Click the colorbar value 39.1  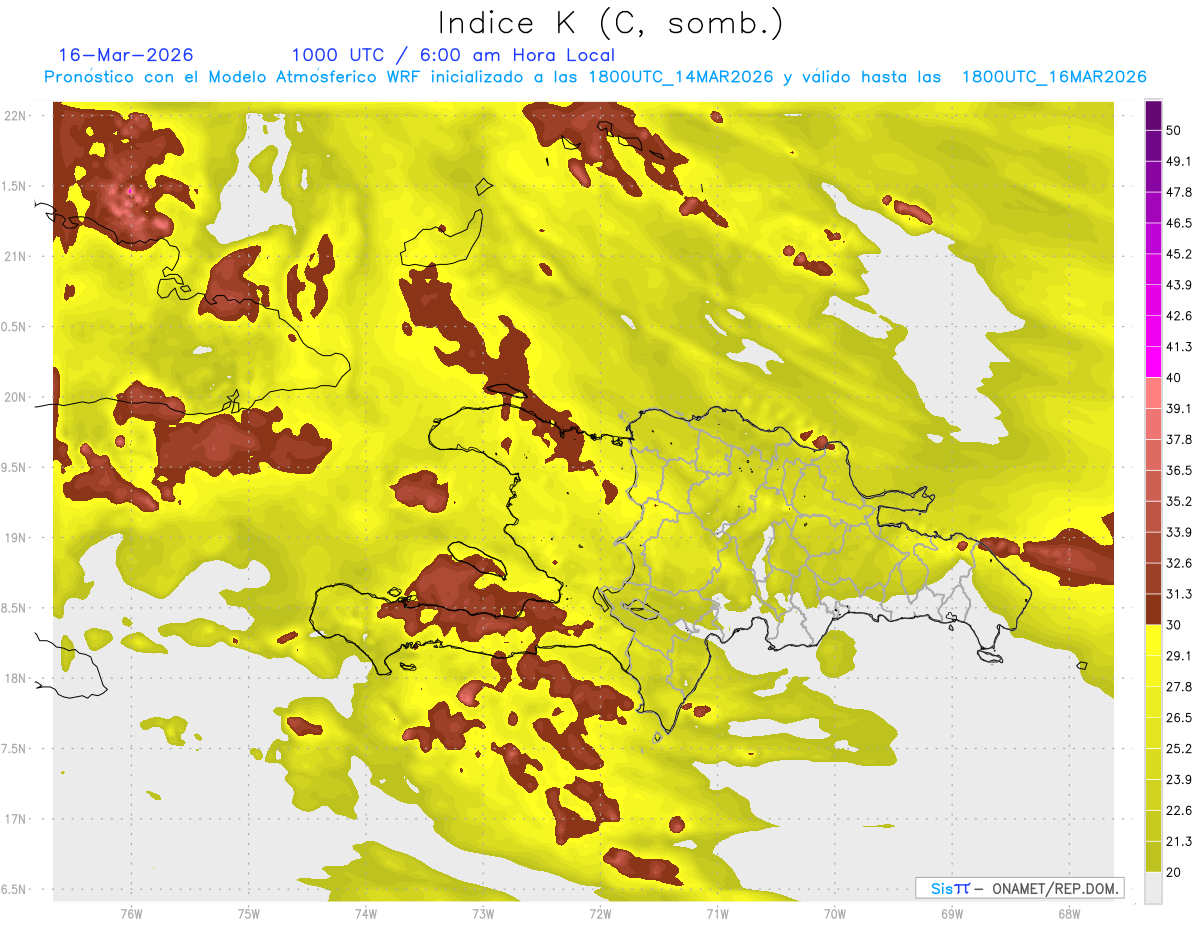pos(1179,408)
